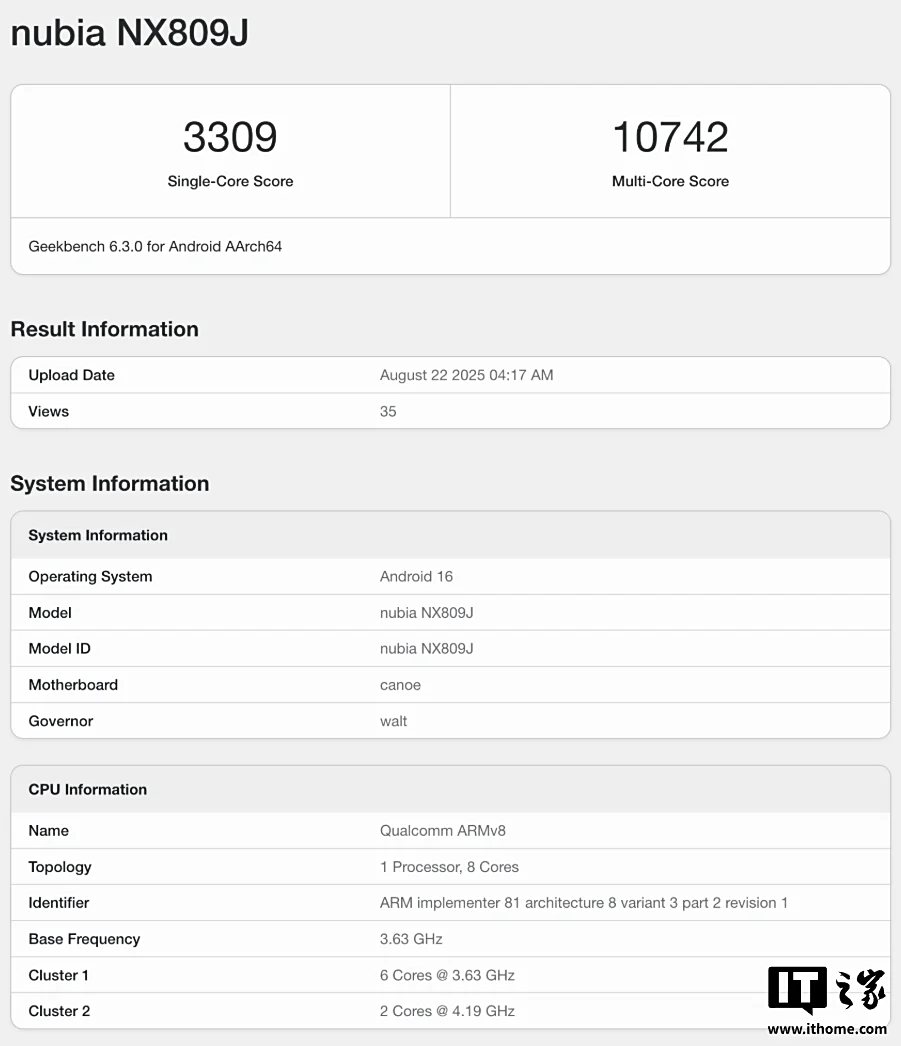Click the upload date value August 22 2025
Viewport: 901px width, 1046px height.
[466, 375]
